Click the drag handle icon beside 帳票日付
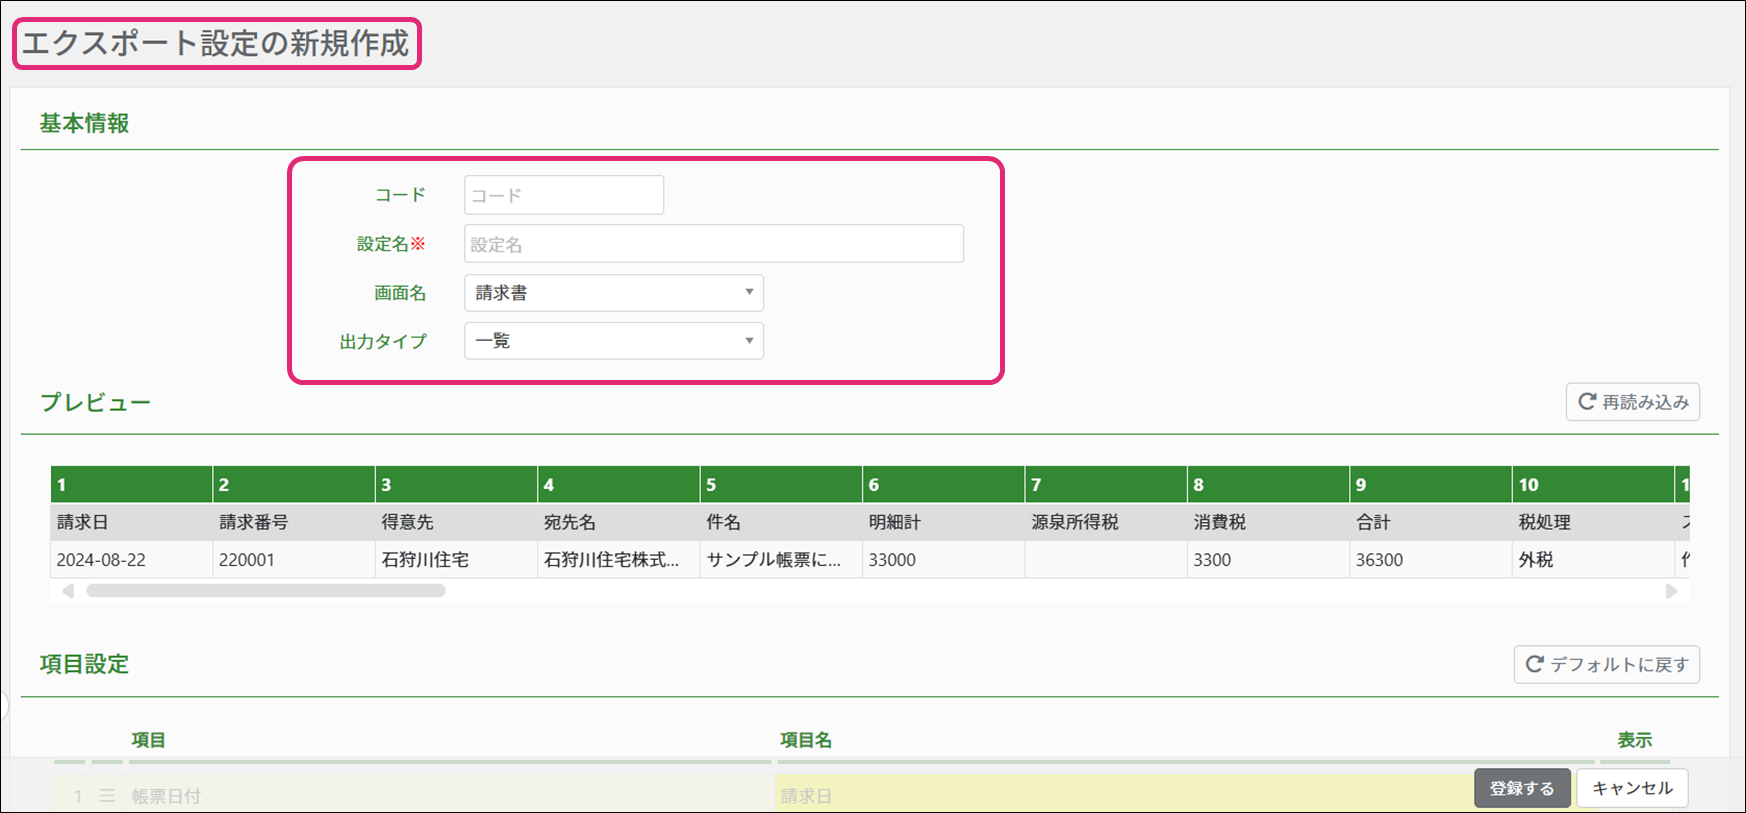This screenshot has height=813, width=1746. click(107, 796)
